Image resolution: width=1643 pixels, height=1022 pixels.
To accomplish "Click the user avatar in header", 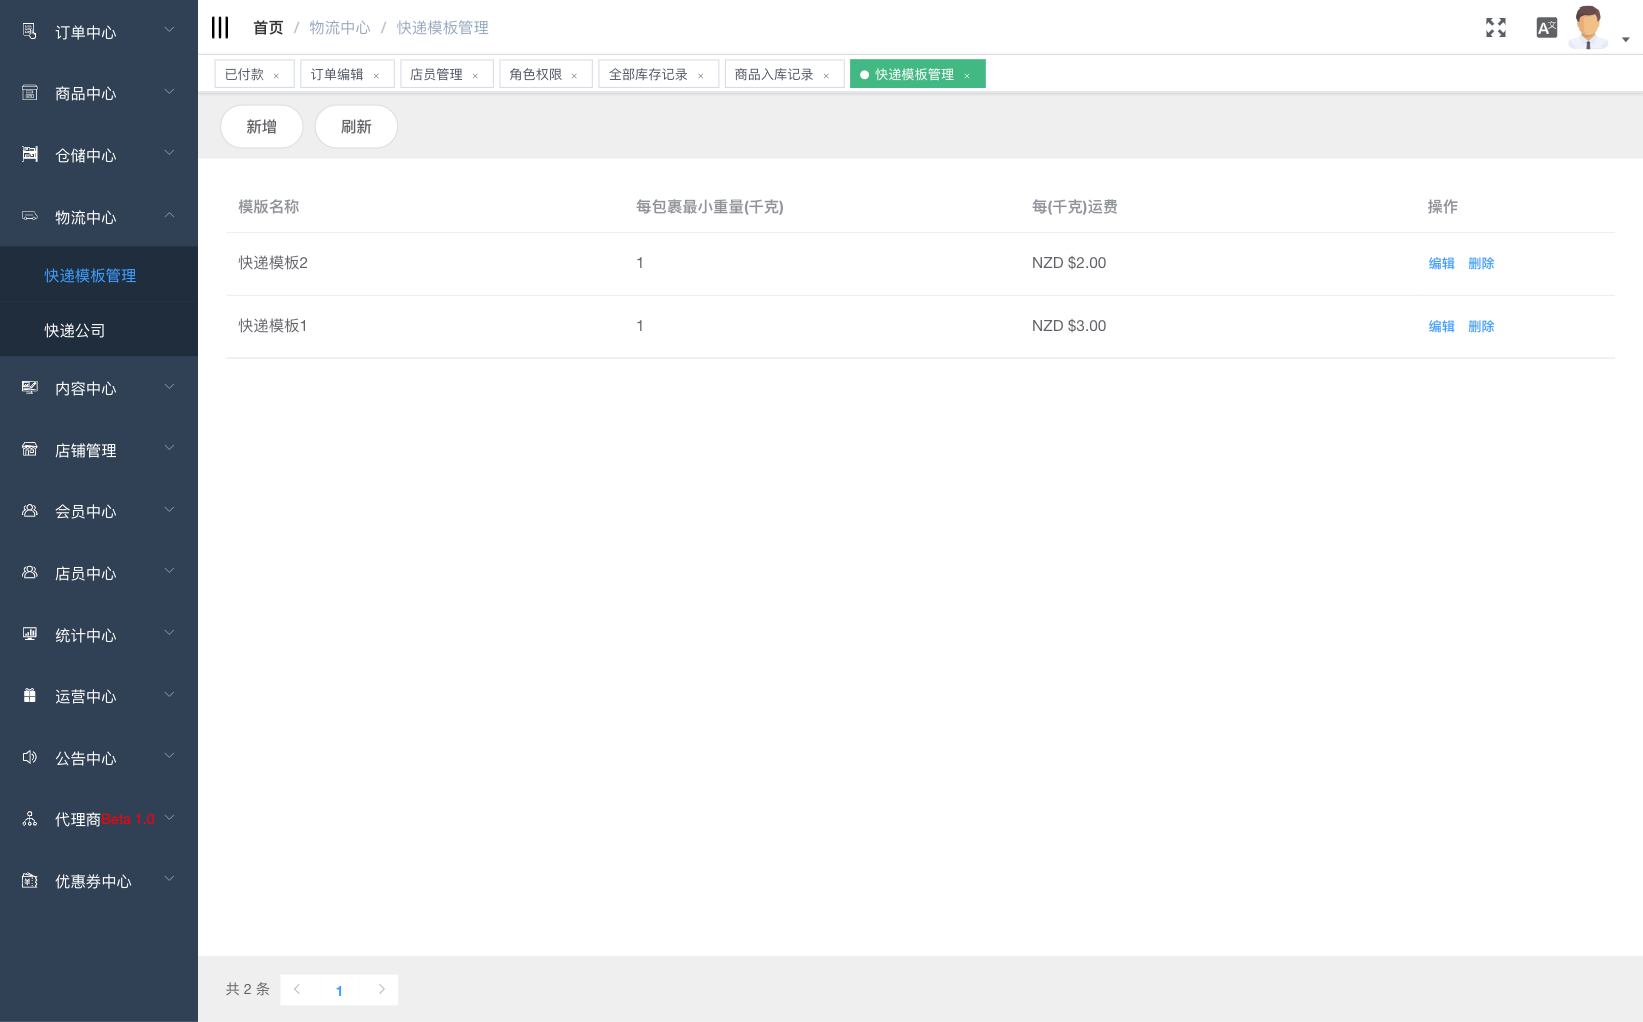I will point(1588,27).
